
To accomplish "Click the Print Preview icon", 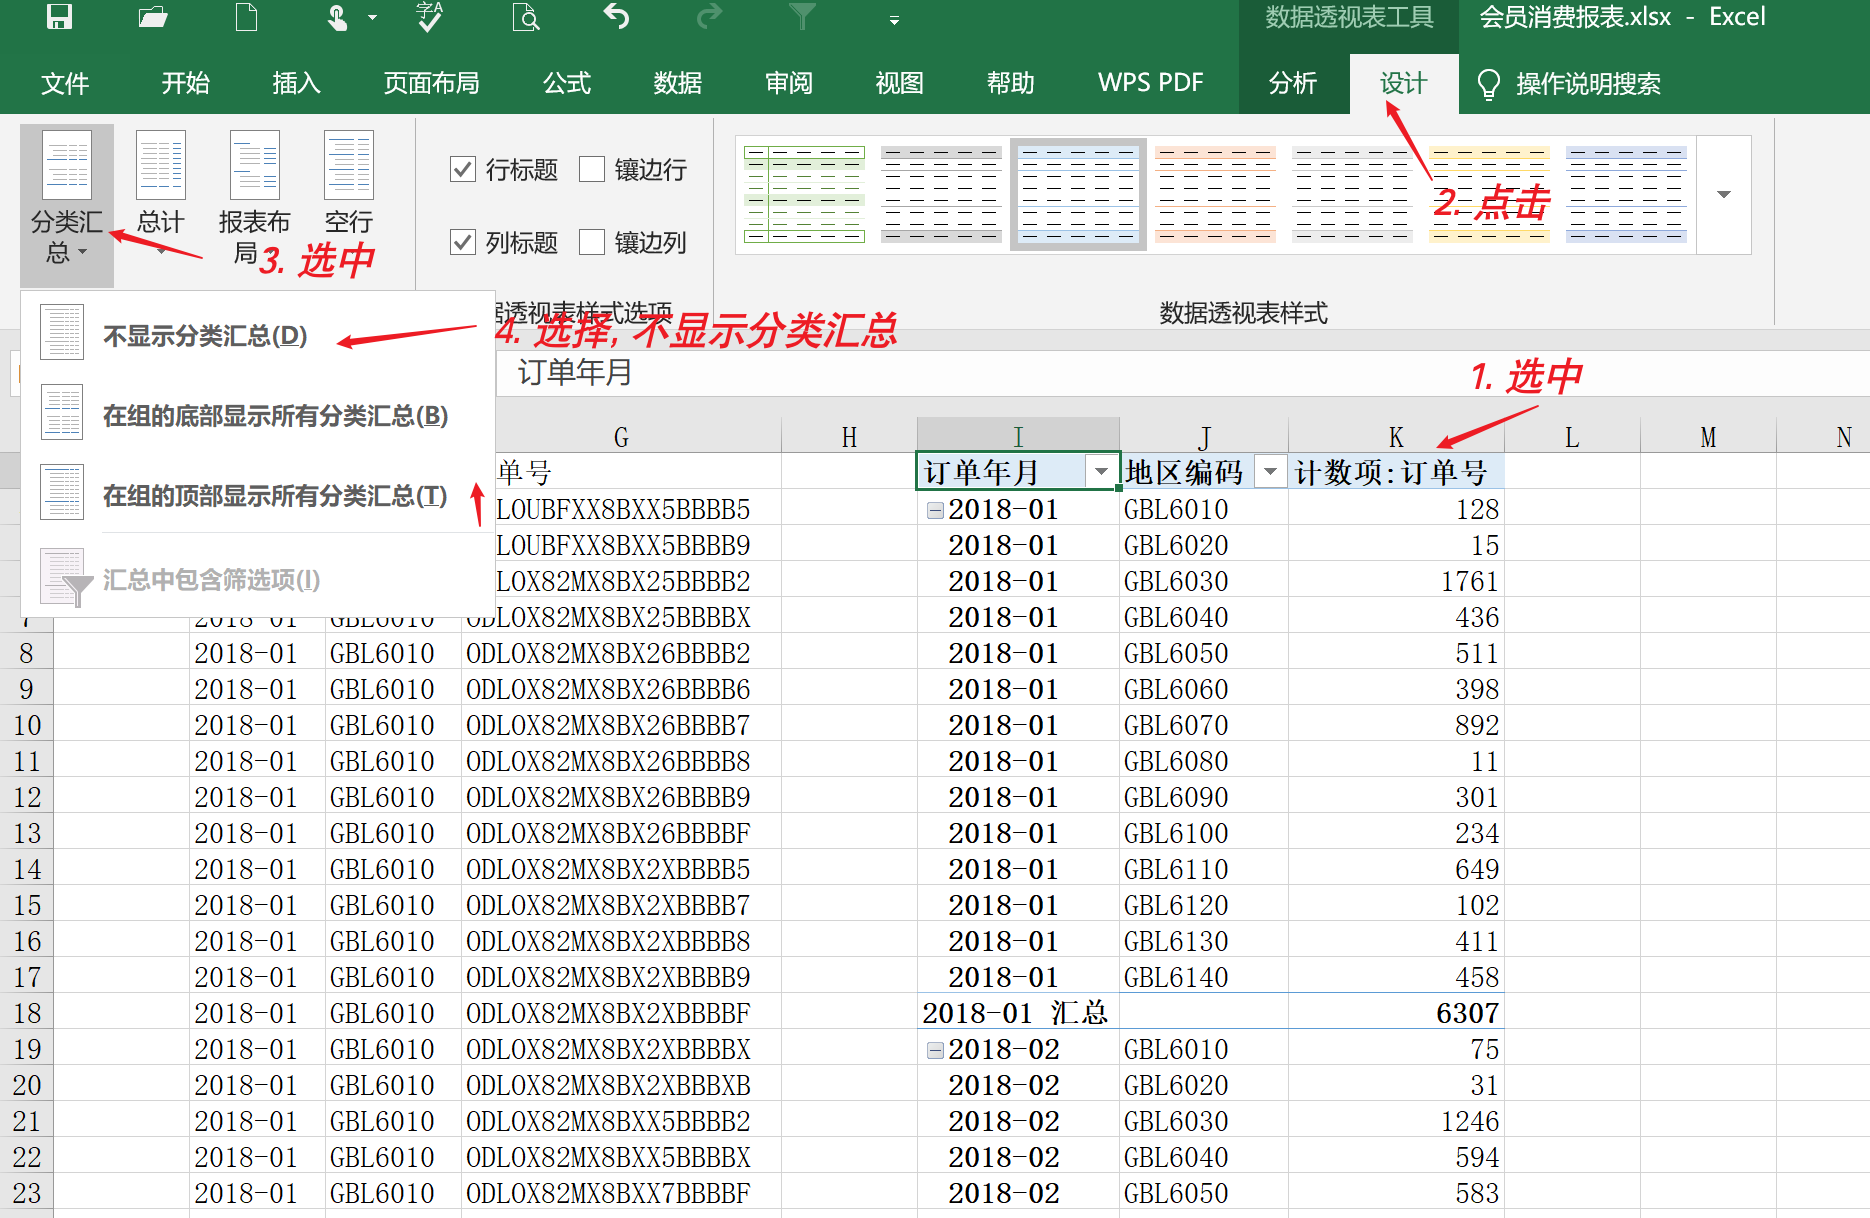I will coord(525,17).
